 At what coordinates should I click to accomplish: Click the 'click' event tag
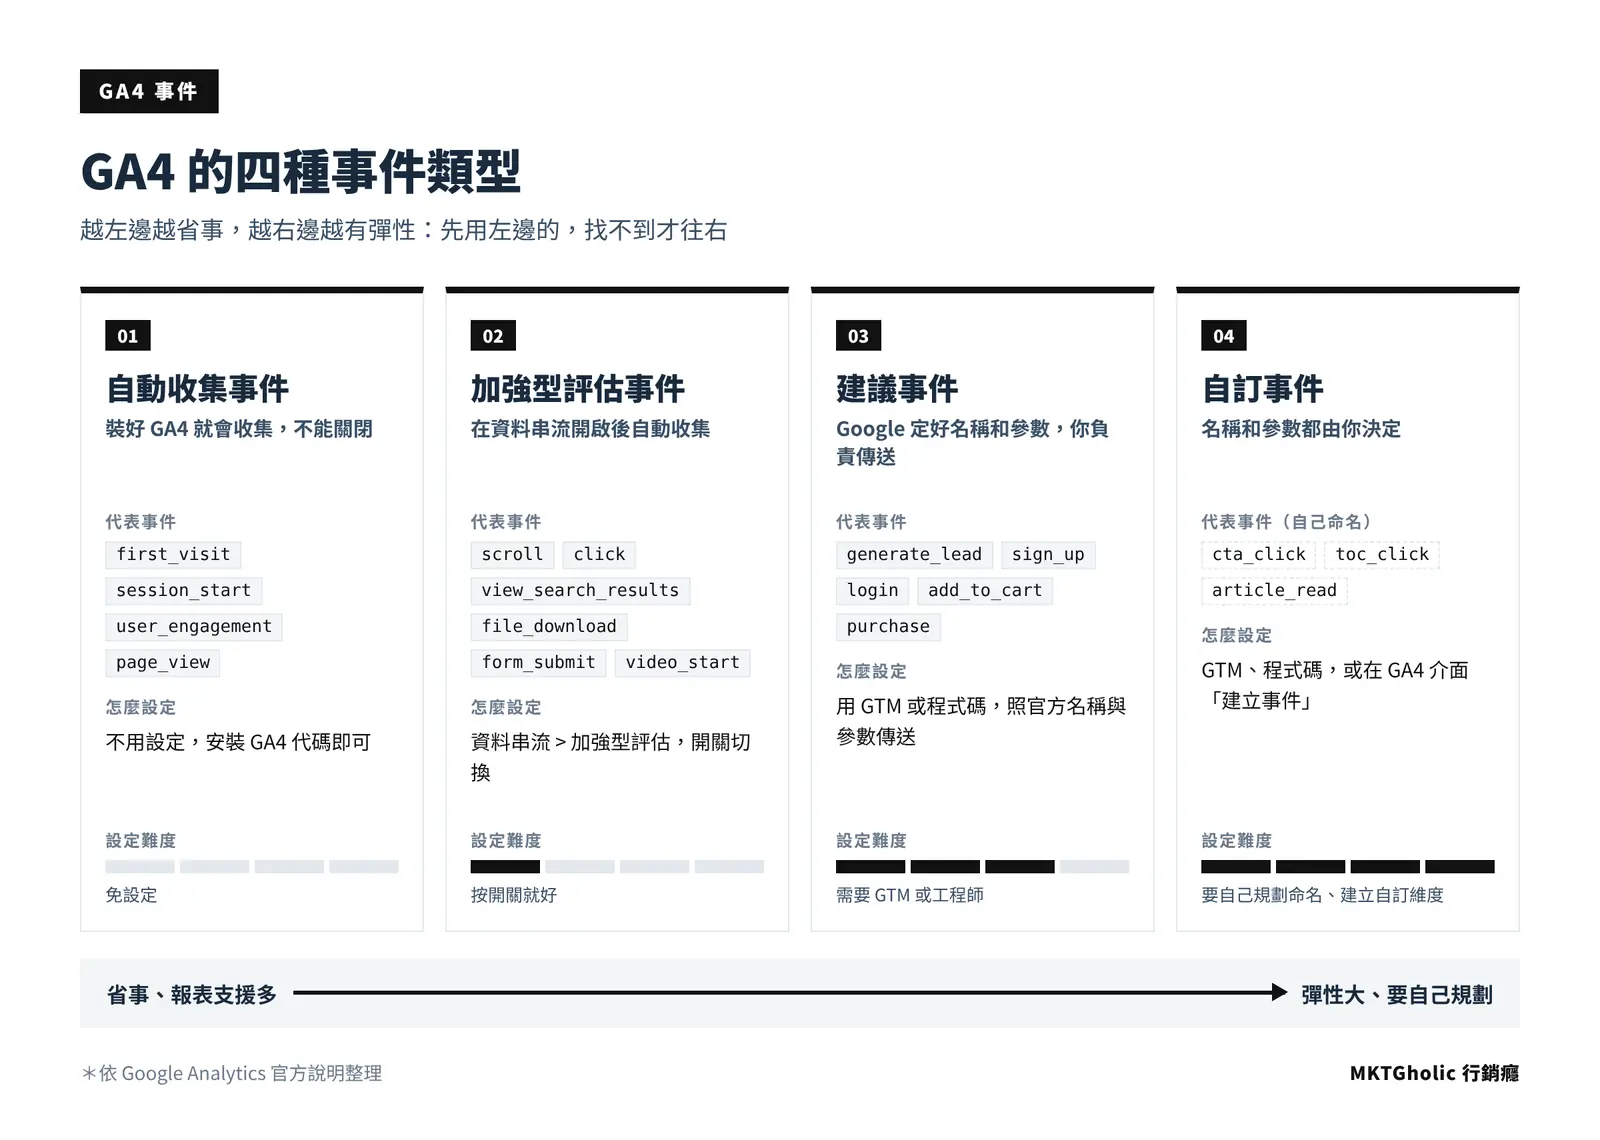tap(599, 554)
